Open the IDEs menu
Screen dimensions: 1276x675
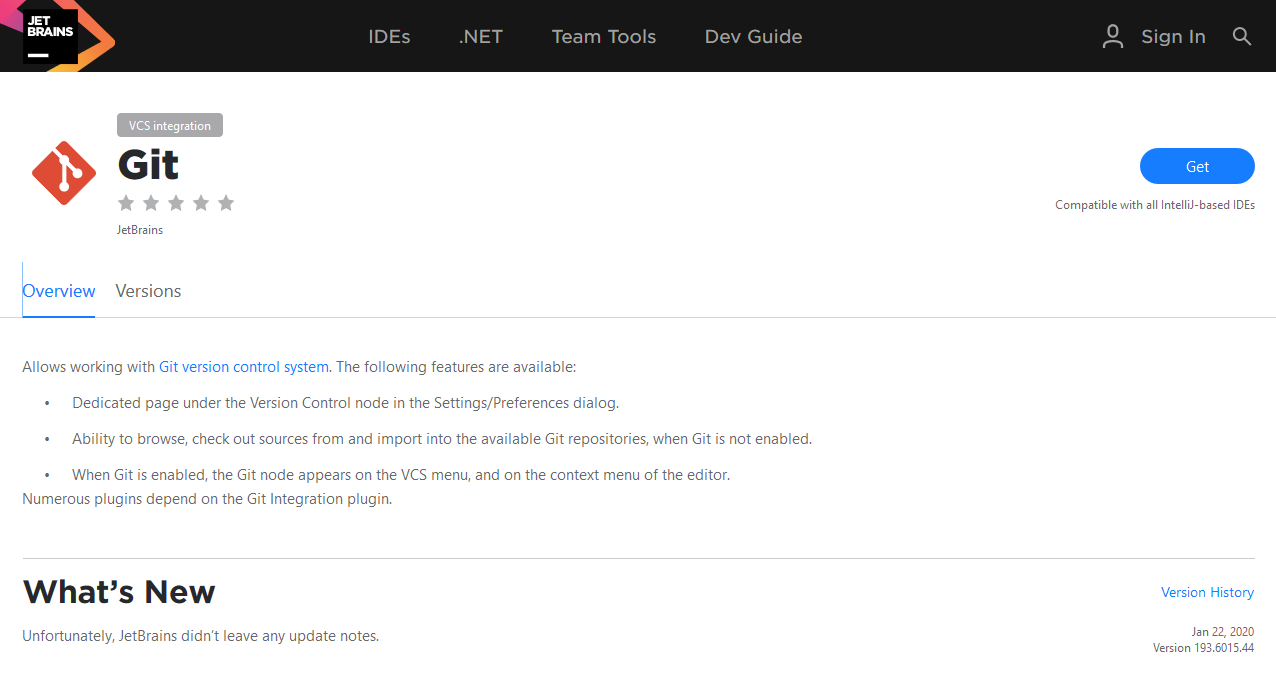click(389, 37)
